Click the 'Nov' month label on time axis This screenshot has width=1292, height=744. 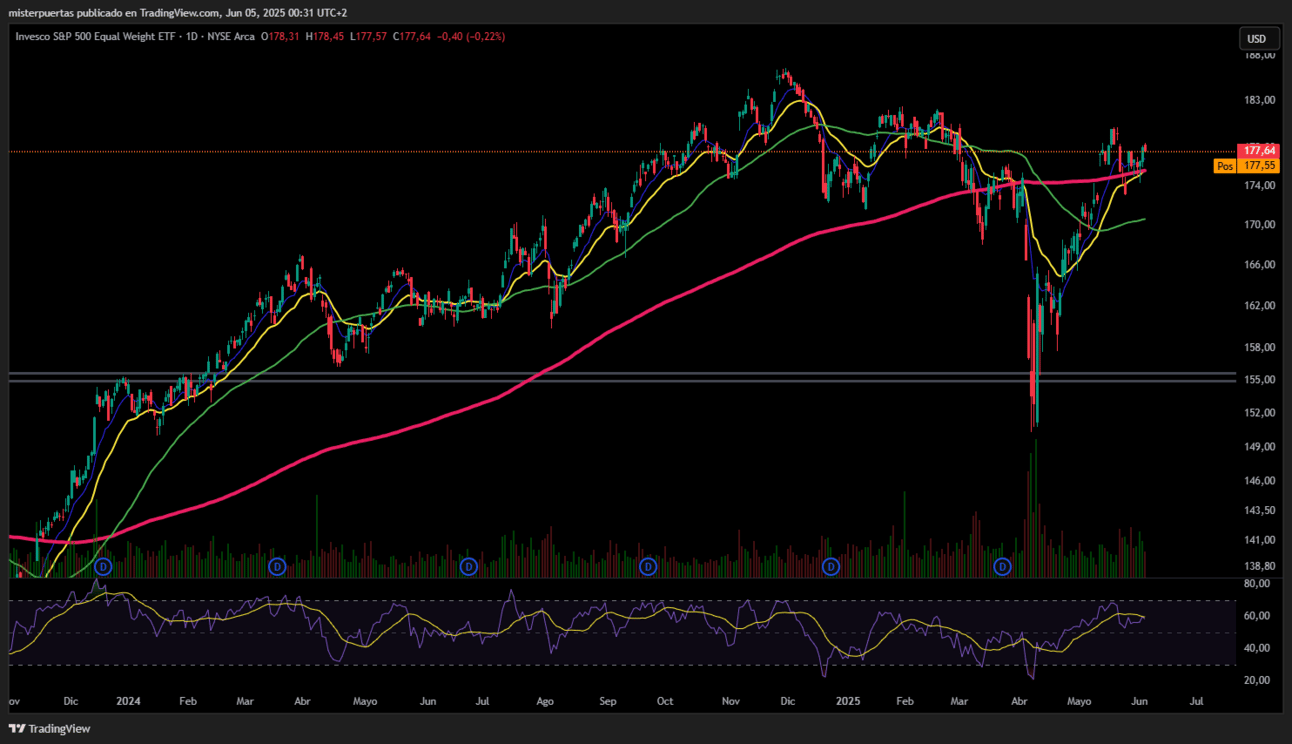[x=730, y=702]
